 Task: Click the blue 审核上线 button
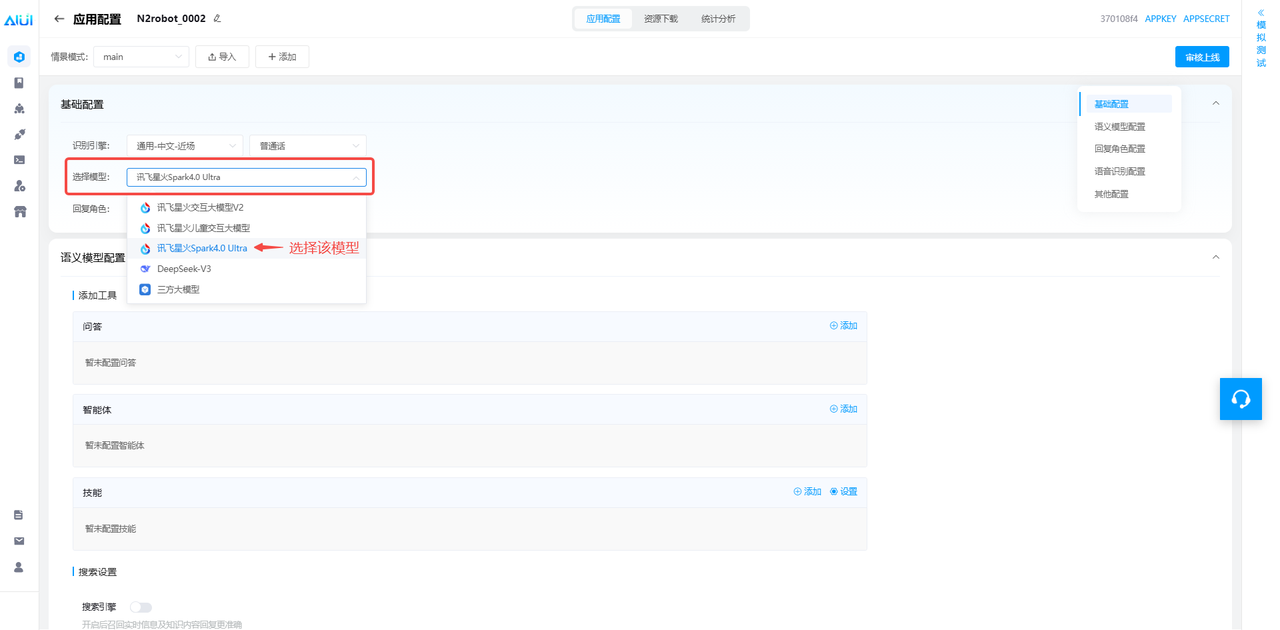click(x=1202, y=57)
